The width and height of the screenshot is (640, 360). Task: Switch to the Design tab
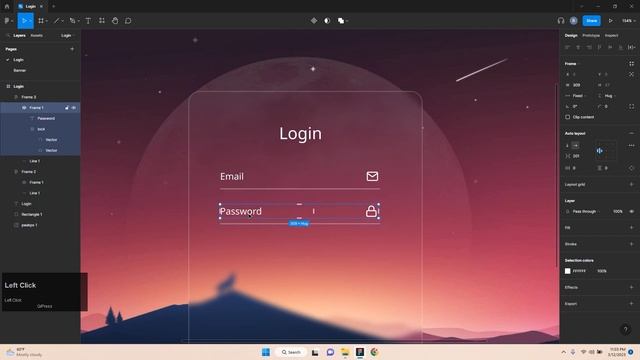click(571, 36)
